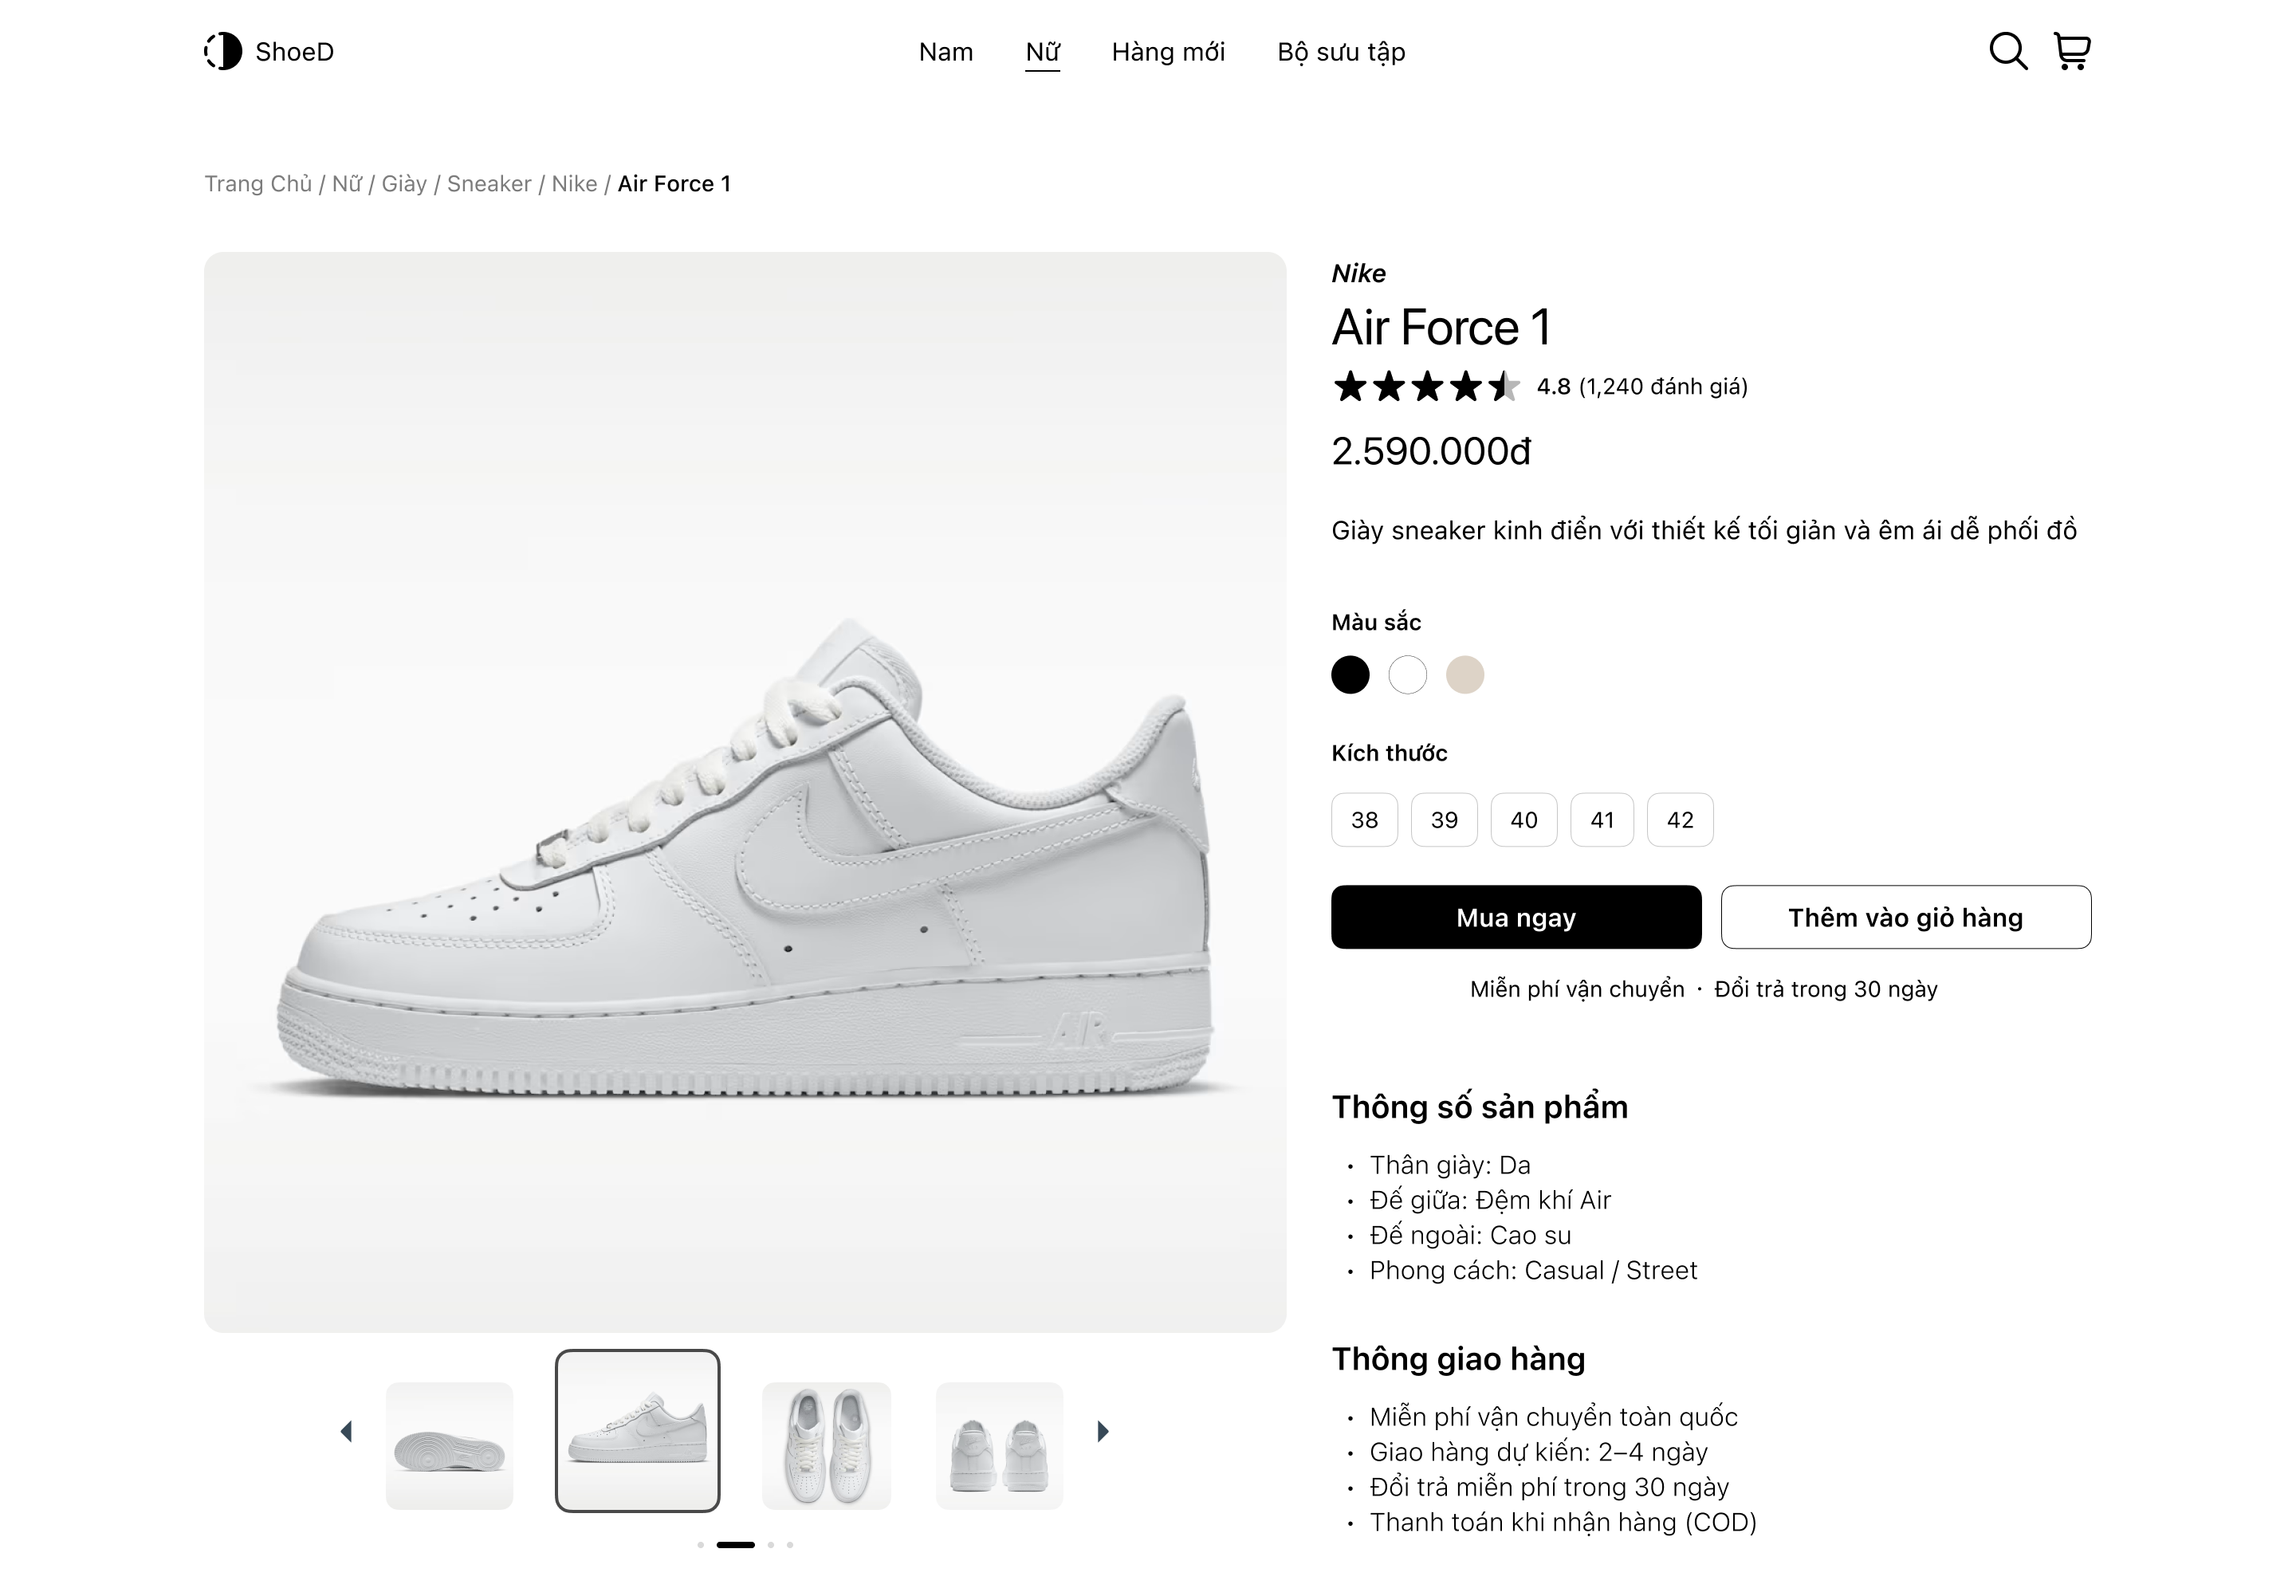Switch to the Nam menu item
Viewport: 2296px width, 1596px height.
tap(945, 51)
